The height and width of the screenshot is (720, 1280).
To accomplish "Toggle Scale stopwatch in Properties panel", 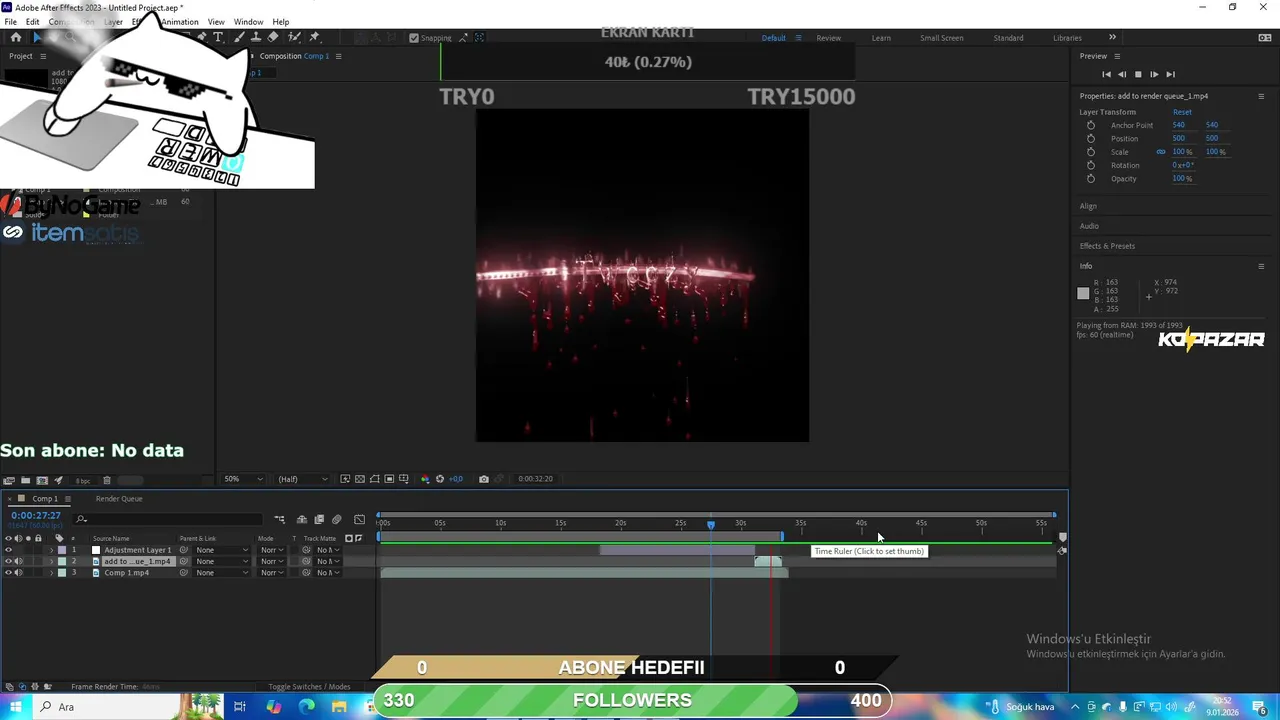I will coord(1090,152).
